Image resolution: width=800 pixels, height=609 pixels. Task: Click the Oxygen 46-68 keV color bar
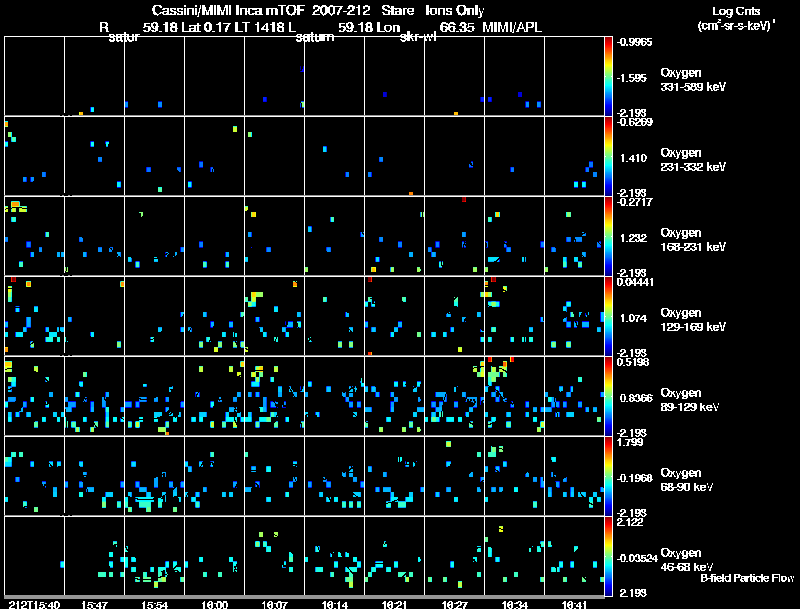pos(608,556)
